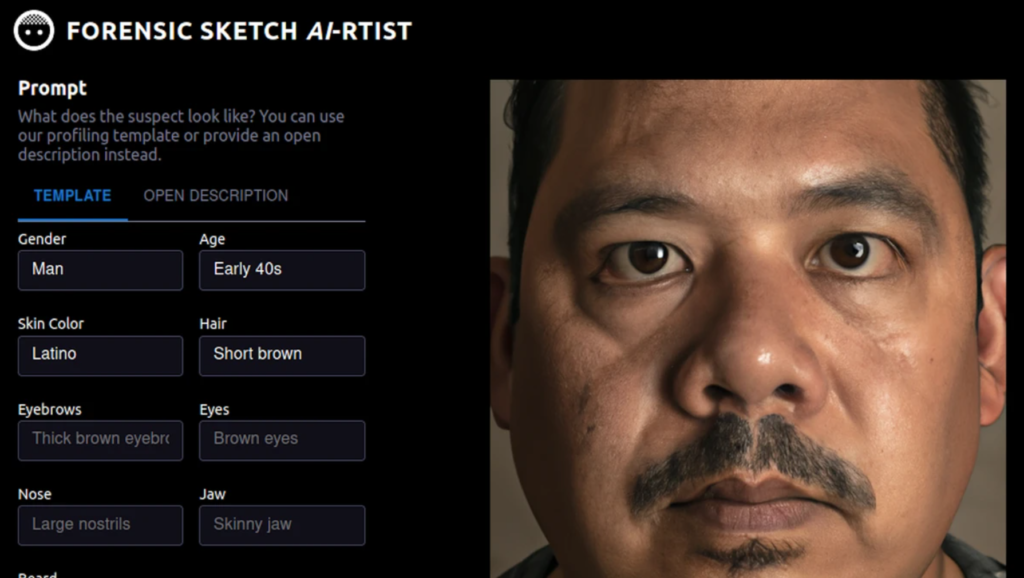Click the Jaw field with Skinny jaw placeholder

point(282,525)
